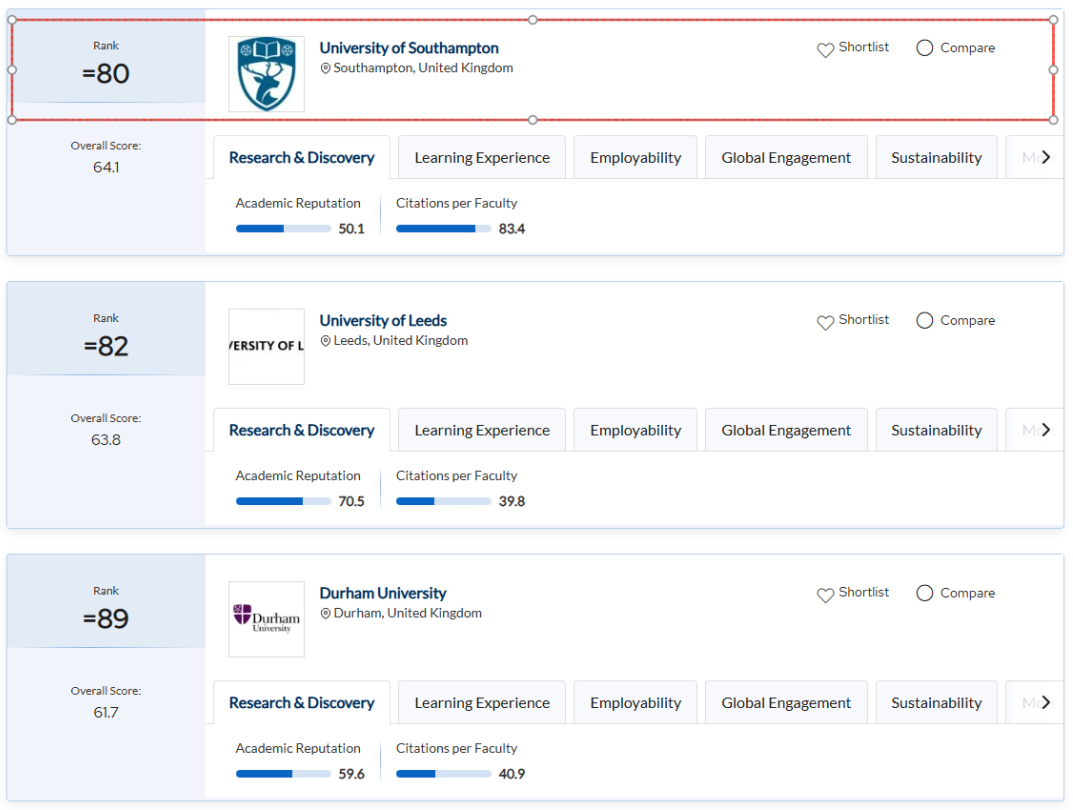
Task: Click Durham's Citations per Faculty progress bar
Action: (x=443, y=774)
